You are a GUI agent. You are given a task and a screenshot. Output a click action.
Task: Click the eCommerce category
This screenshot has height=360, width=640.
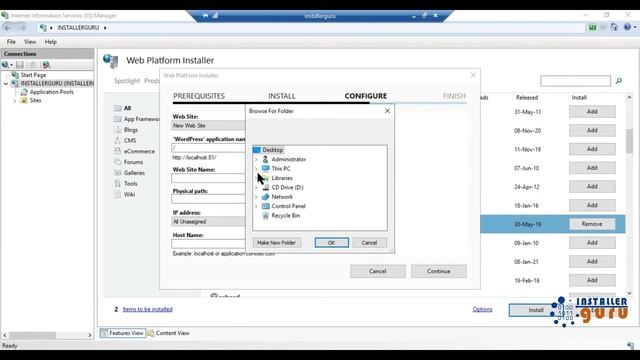(x=139, y=151)
